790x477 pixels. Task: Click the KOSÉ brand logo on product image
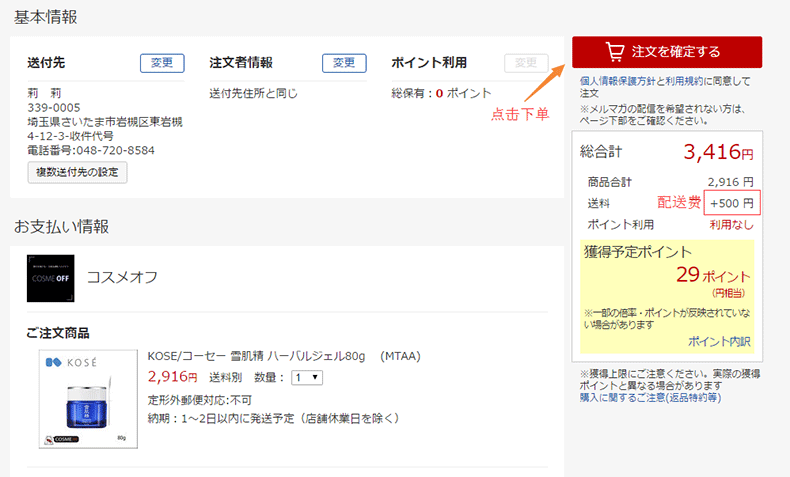(x=70, y=365)
